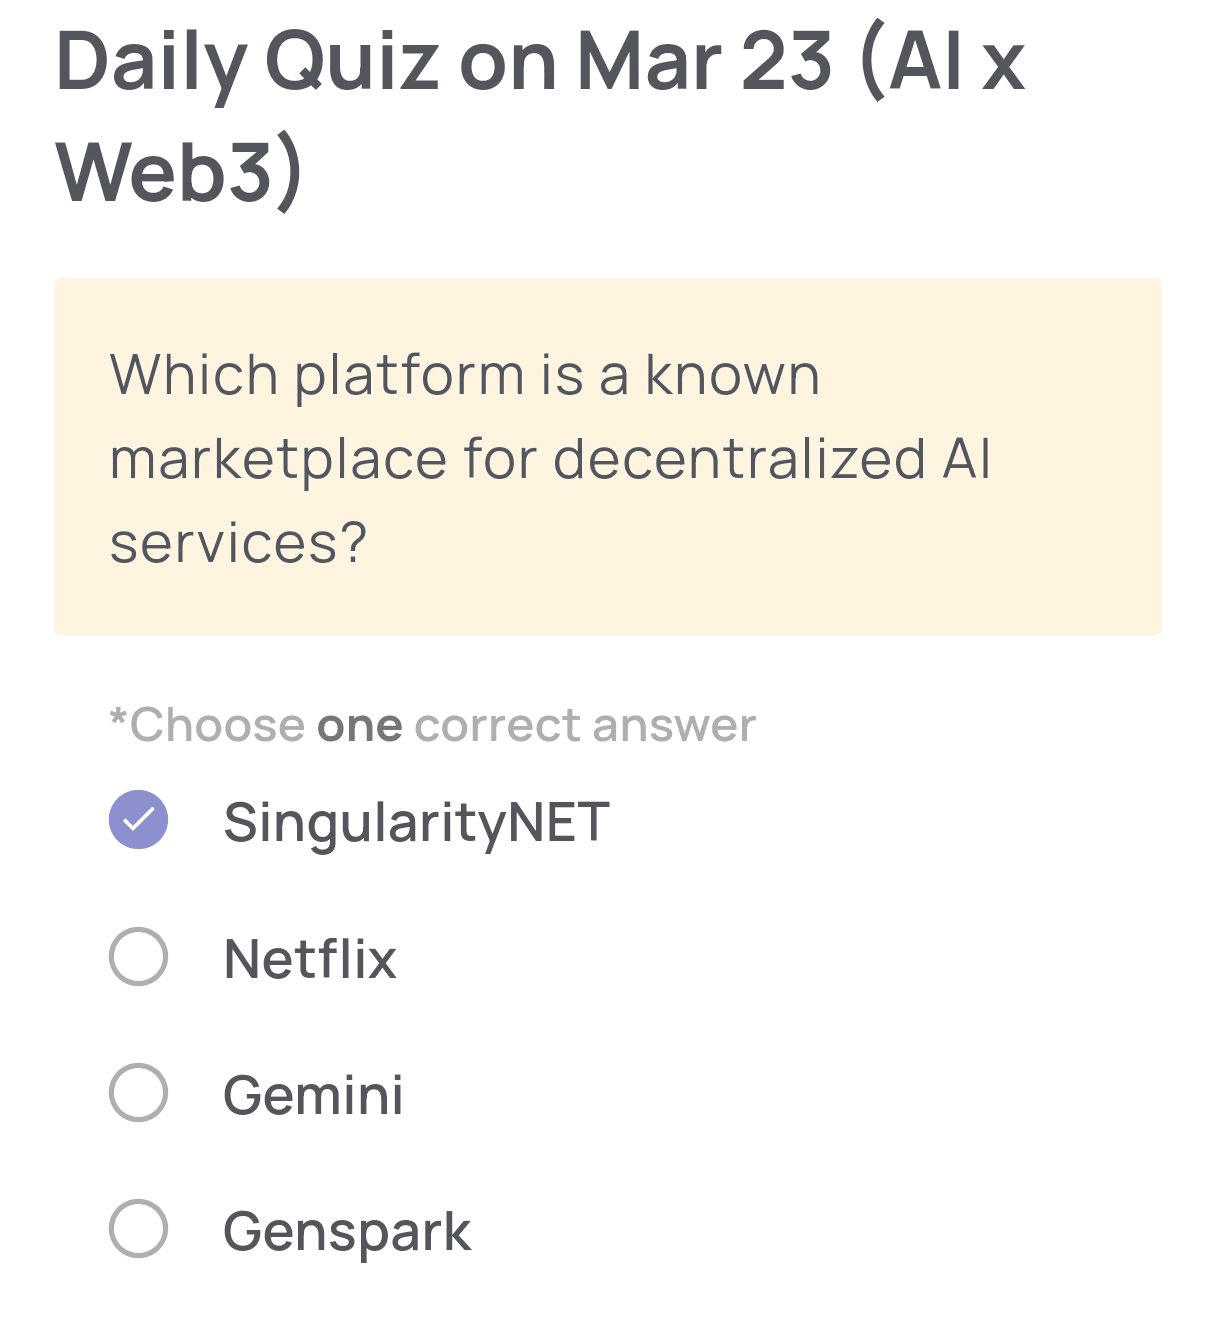Click the purple checkmark icon beside SingularityNET
1216x1324 pixels.
point(138,820)
